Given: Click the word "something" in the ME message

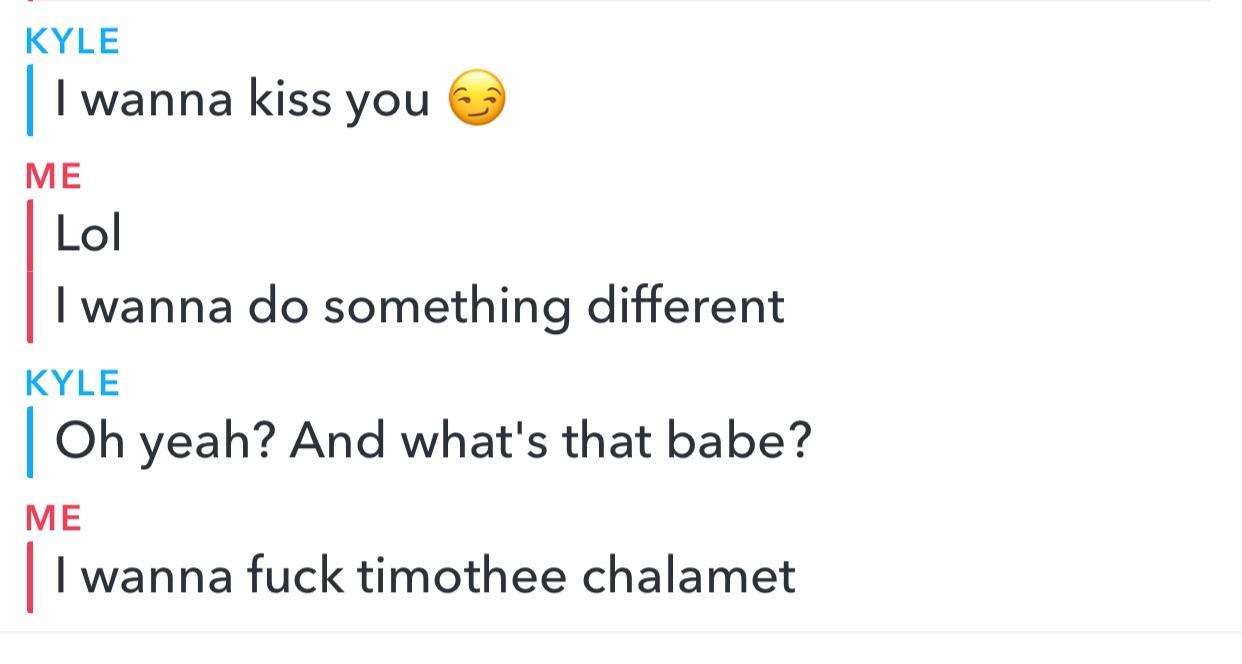Looking at the screenshot, I should click(447, 305).
